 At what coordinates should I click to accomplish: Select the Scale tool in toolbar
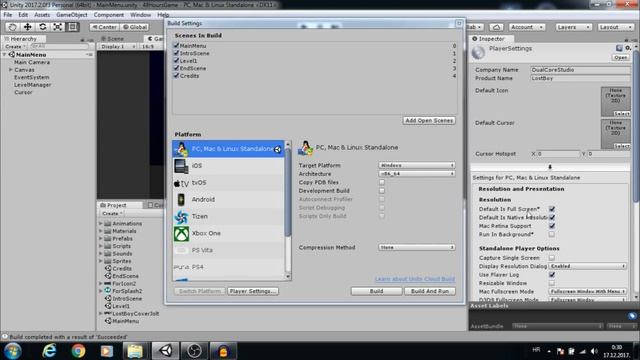(x=58, y=27)
